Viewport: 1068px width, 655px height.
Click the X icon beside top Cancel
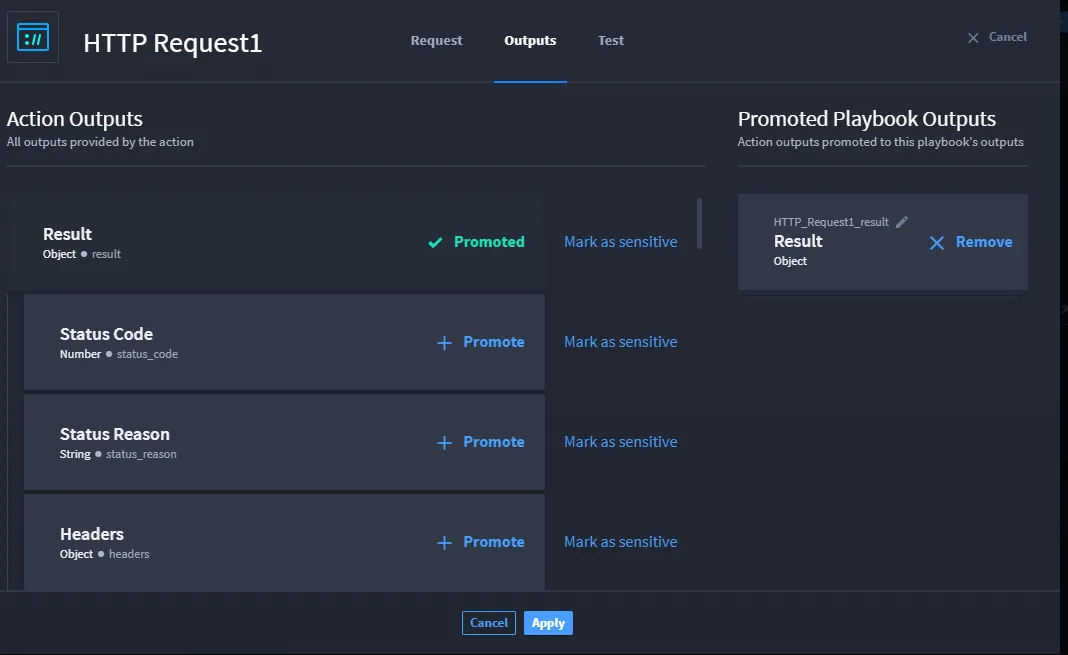973,38
